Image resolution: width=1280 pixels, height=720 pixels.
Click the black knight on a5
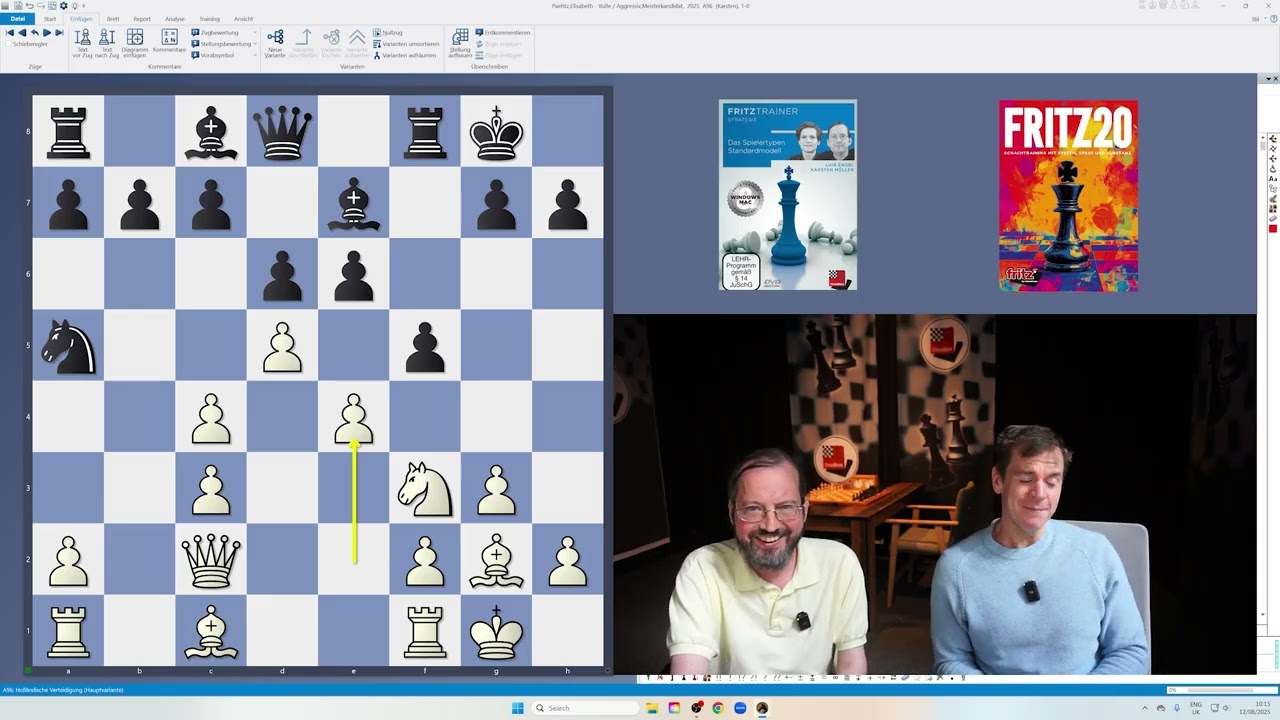pos(68,345)
